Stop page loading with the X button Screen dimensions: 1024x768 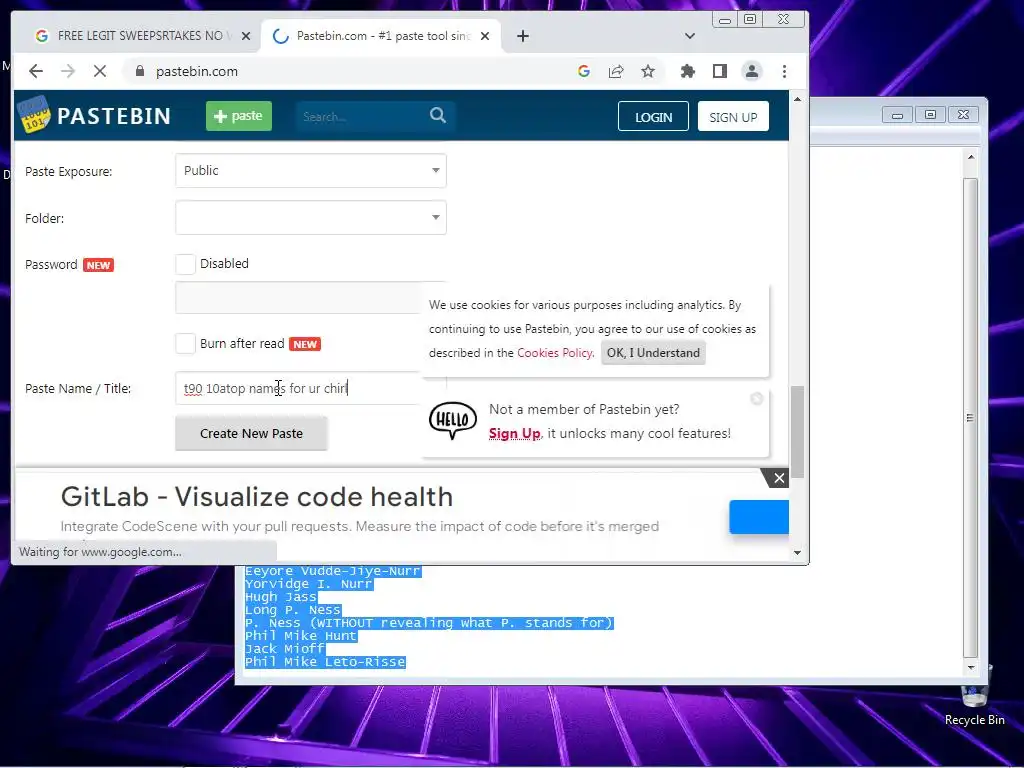pos(100,71)
